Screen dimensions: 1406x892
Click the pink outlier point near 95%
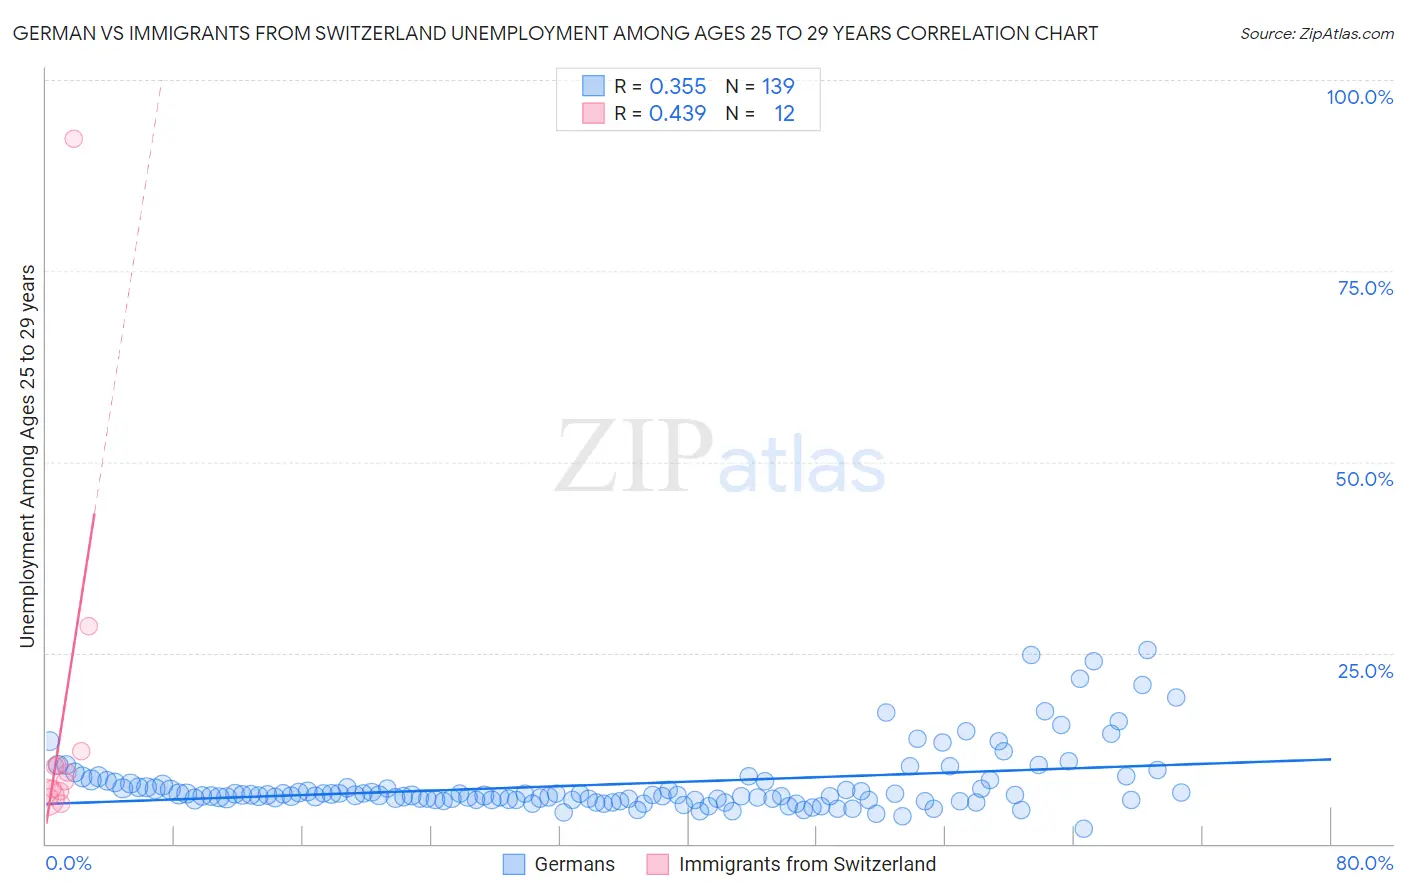click(73, 139)
